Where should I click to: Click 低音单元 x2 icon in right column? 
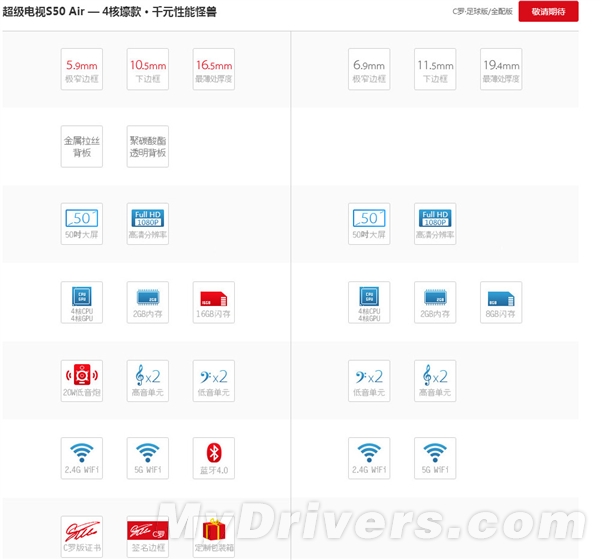(369, 381)
